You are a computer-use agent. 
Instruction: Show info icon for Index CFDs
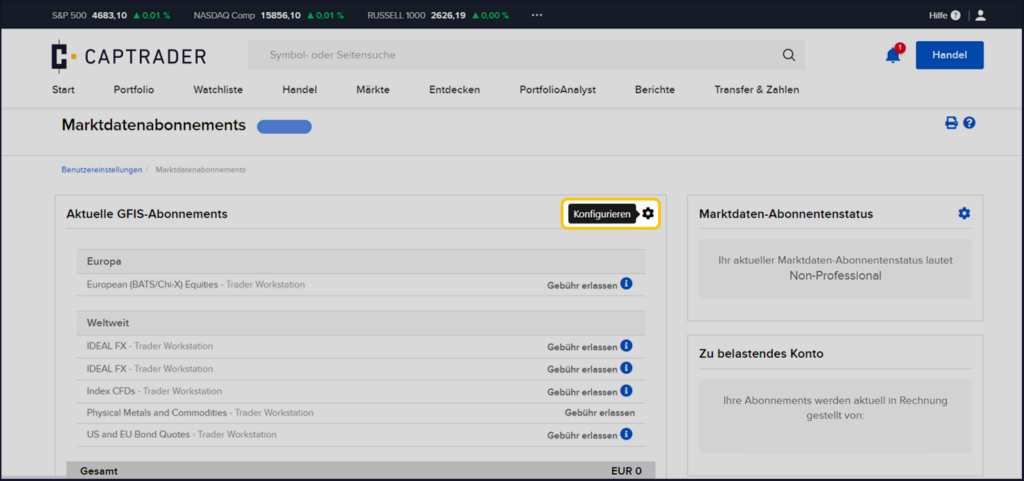[626, 390]
